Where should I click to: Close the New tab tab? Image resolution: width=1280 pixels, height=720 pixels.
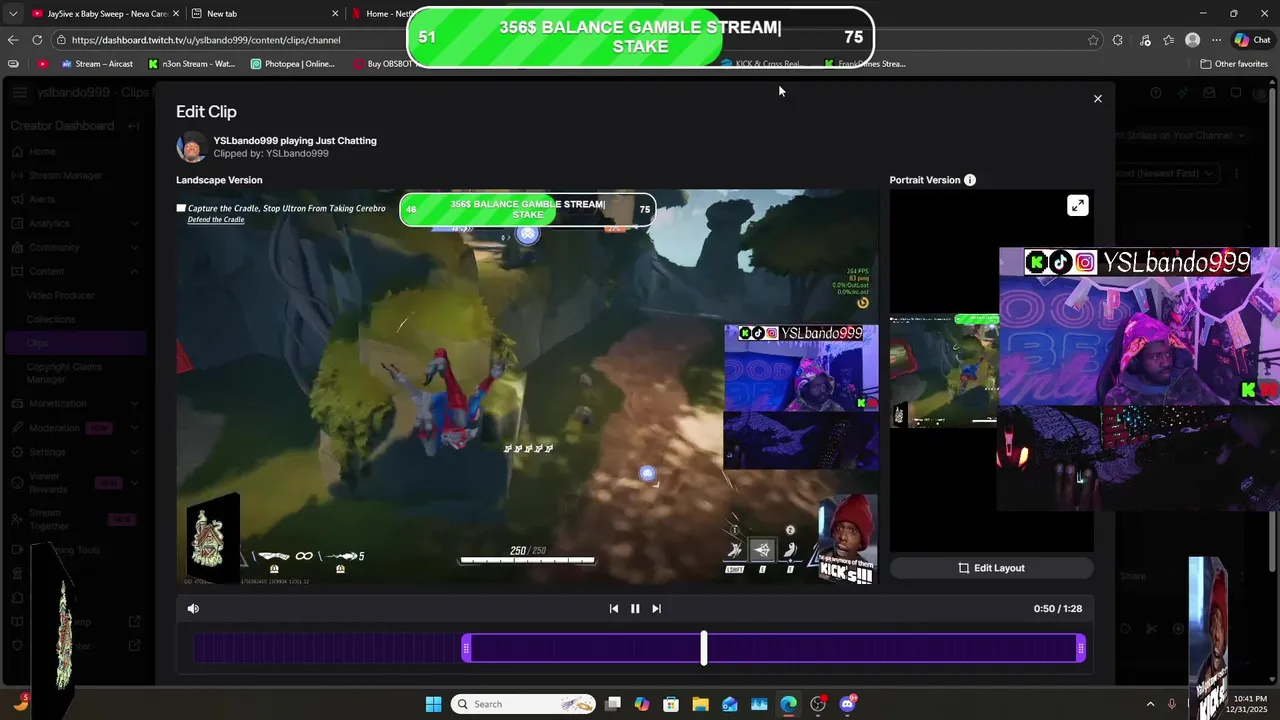coord(335,13)
